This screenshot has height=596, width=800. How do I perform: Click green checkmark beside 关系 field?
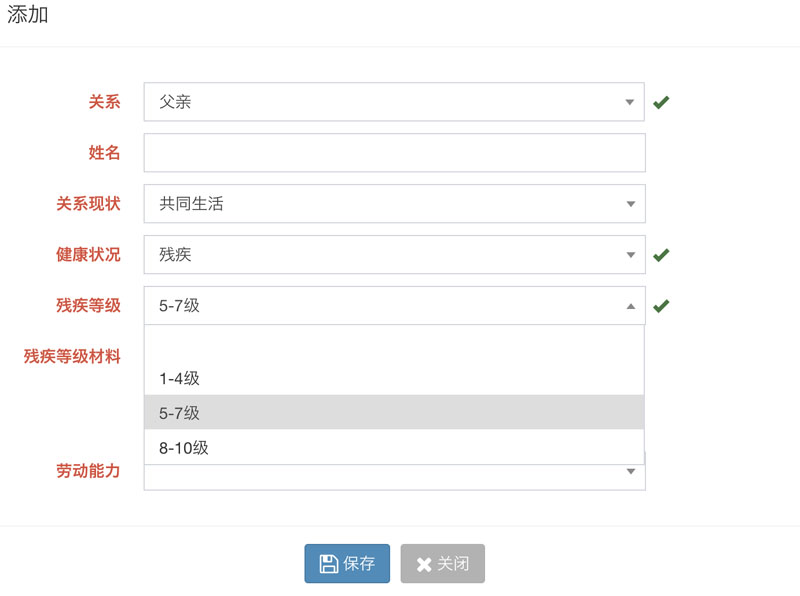click(661, 102)
